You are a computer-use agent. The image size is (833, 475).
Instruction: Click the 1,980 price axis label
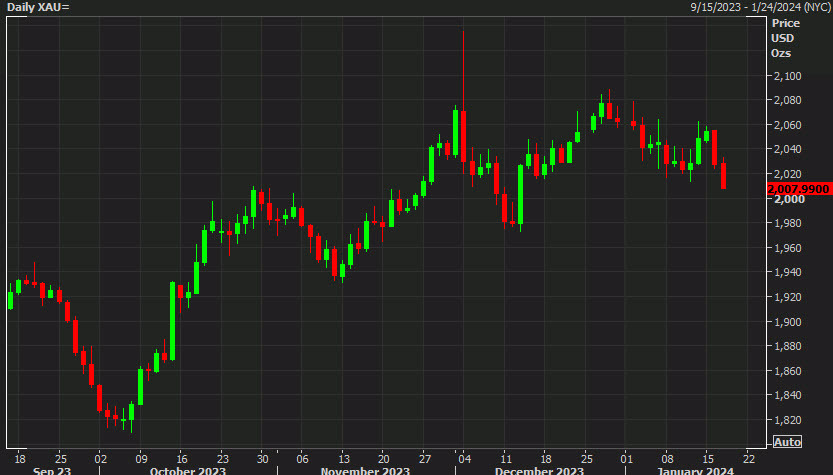coord(787,223)
